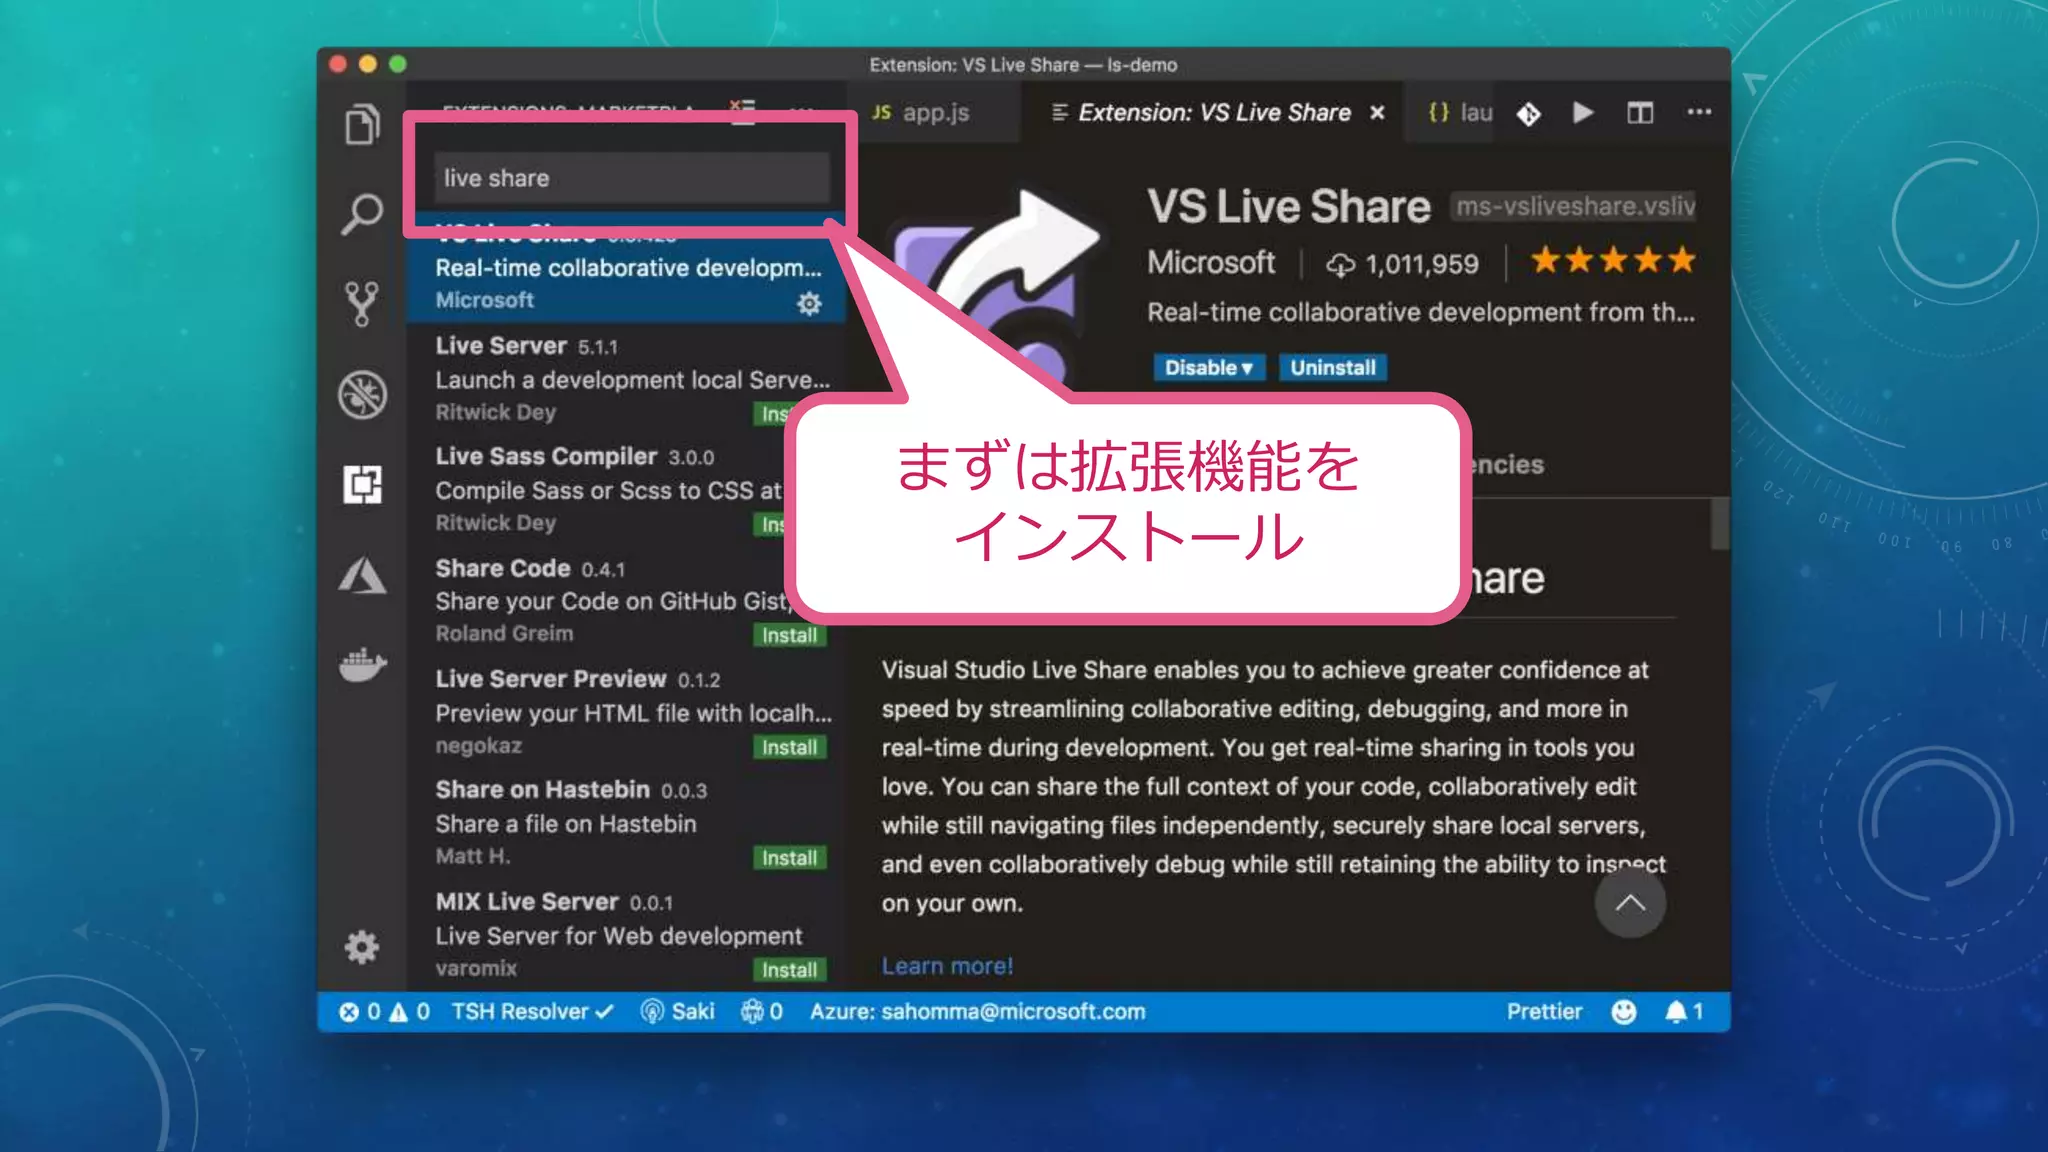
Task: Click the errors and warnings status indicator
Action: click(384, 1012)
